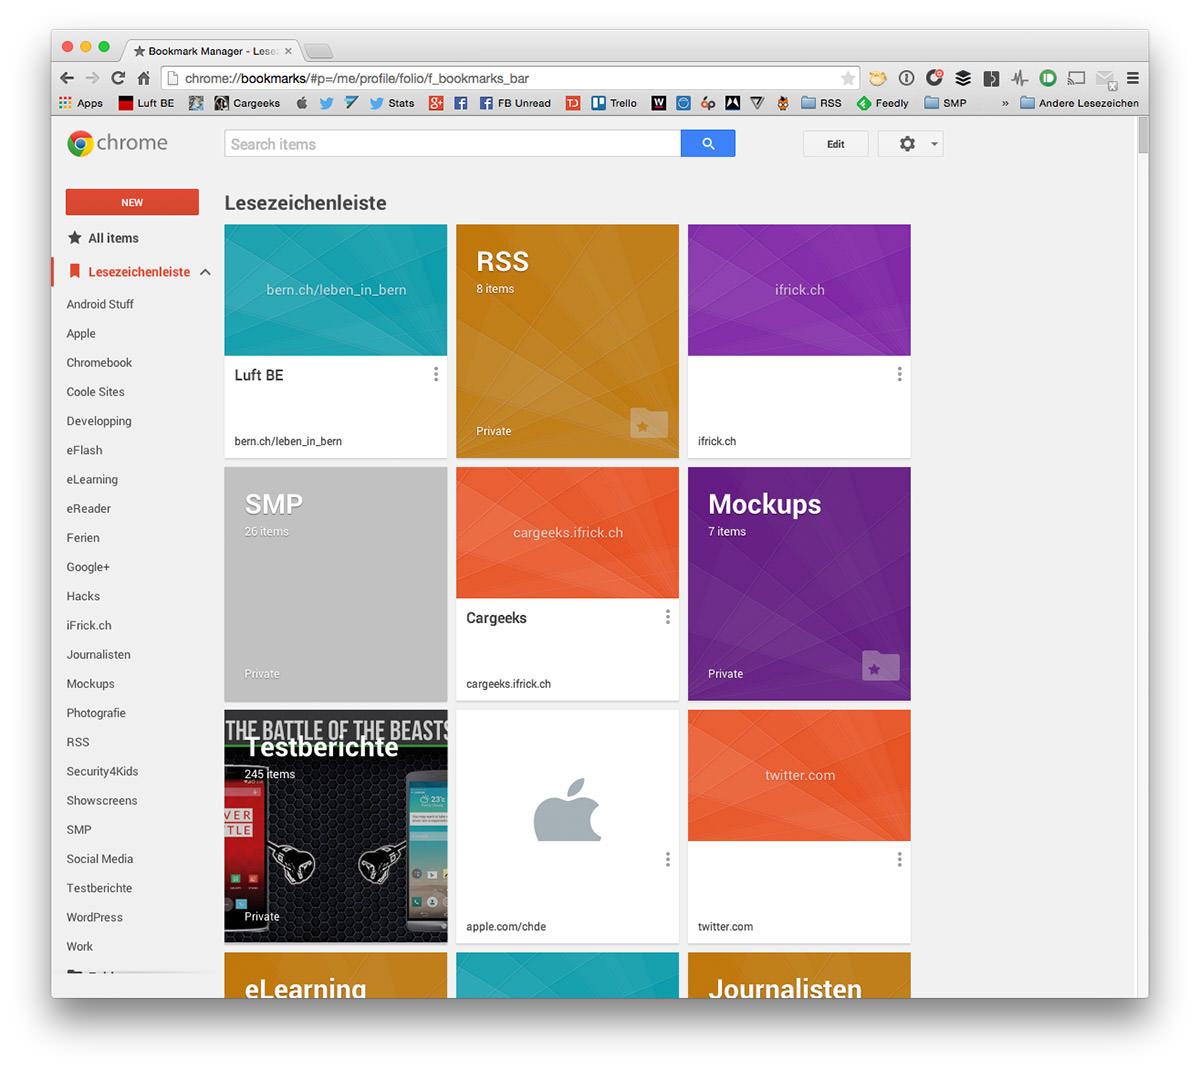Open the Cargeeks card three-dot menu

point(667,617)
